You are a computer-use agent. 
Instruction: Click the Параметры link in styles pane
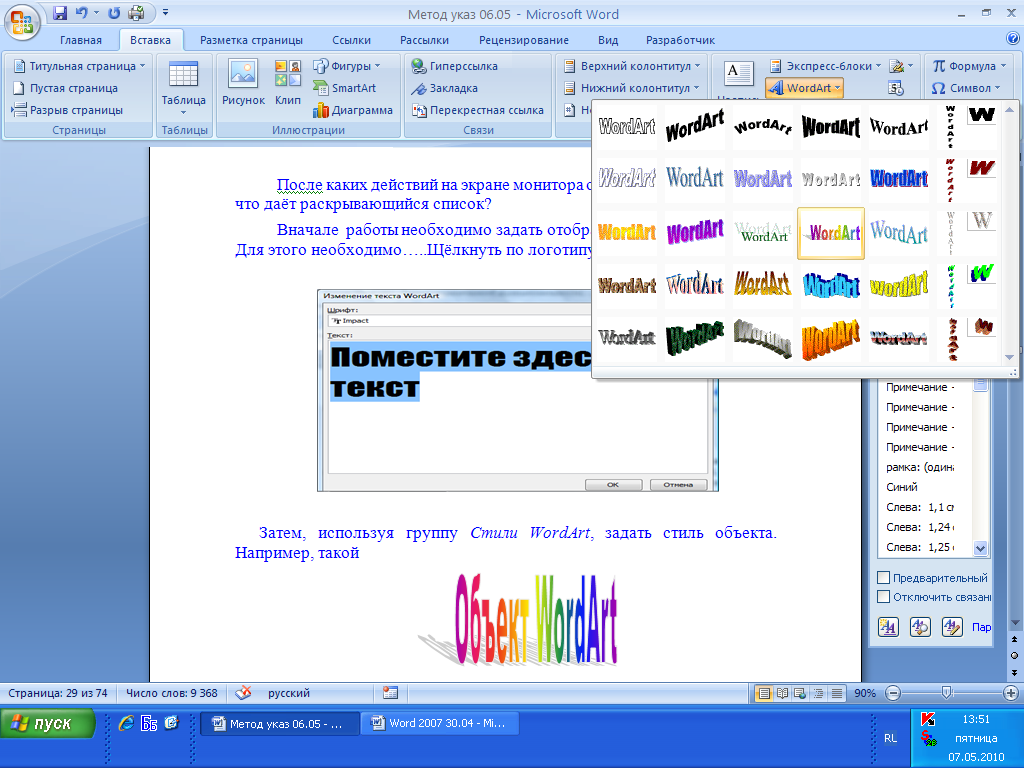click(981, 627)
